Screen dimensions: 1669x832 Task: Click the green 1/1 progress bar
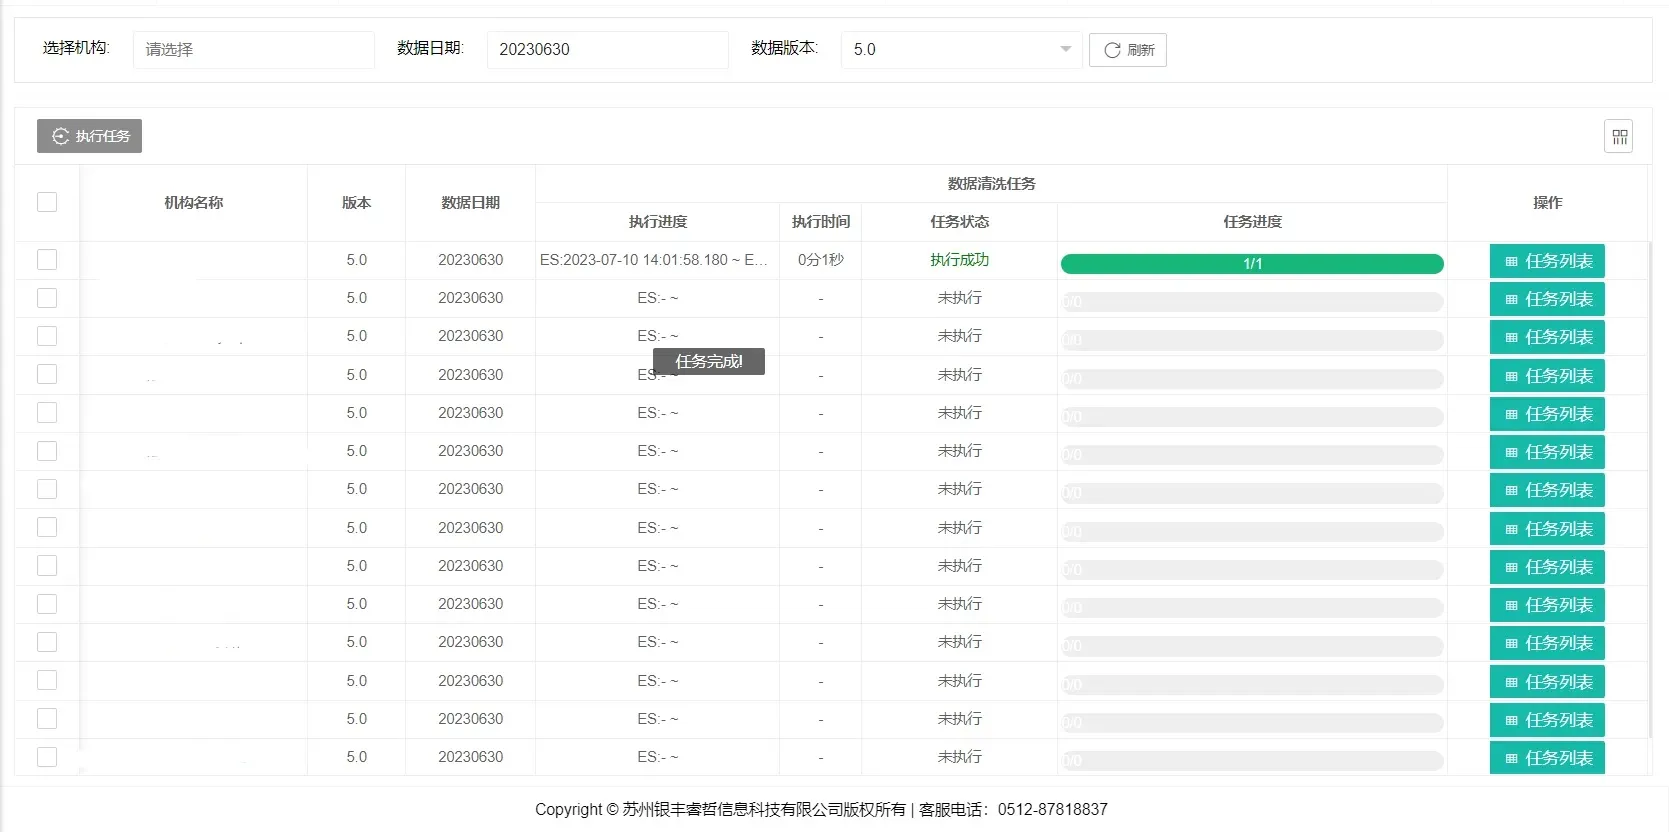1252,264
